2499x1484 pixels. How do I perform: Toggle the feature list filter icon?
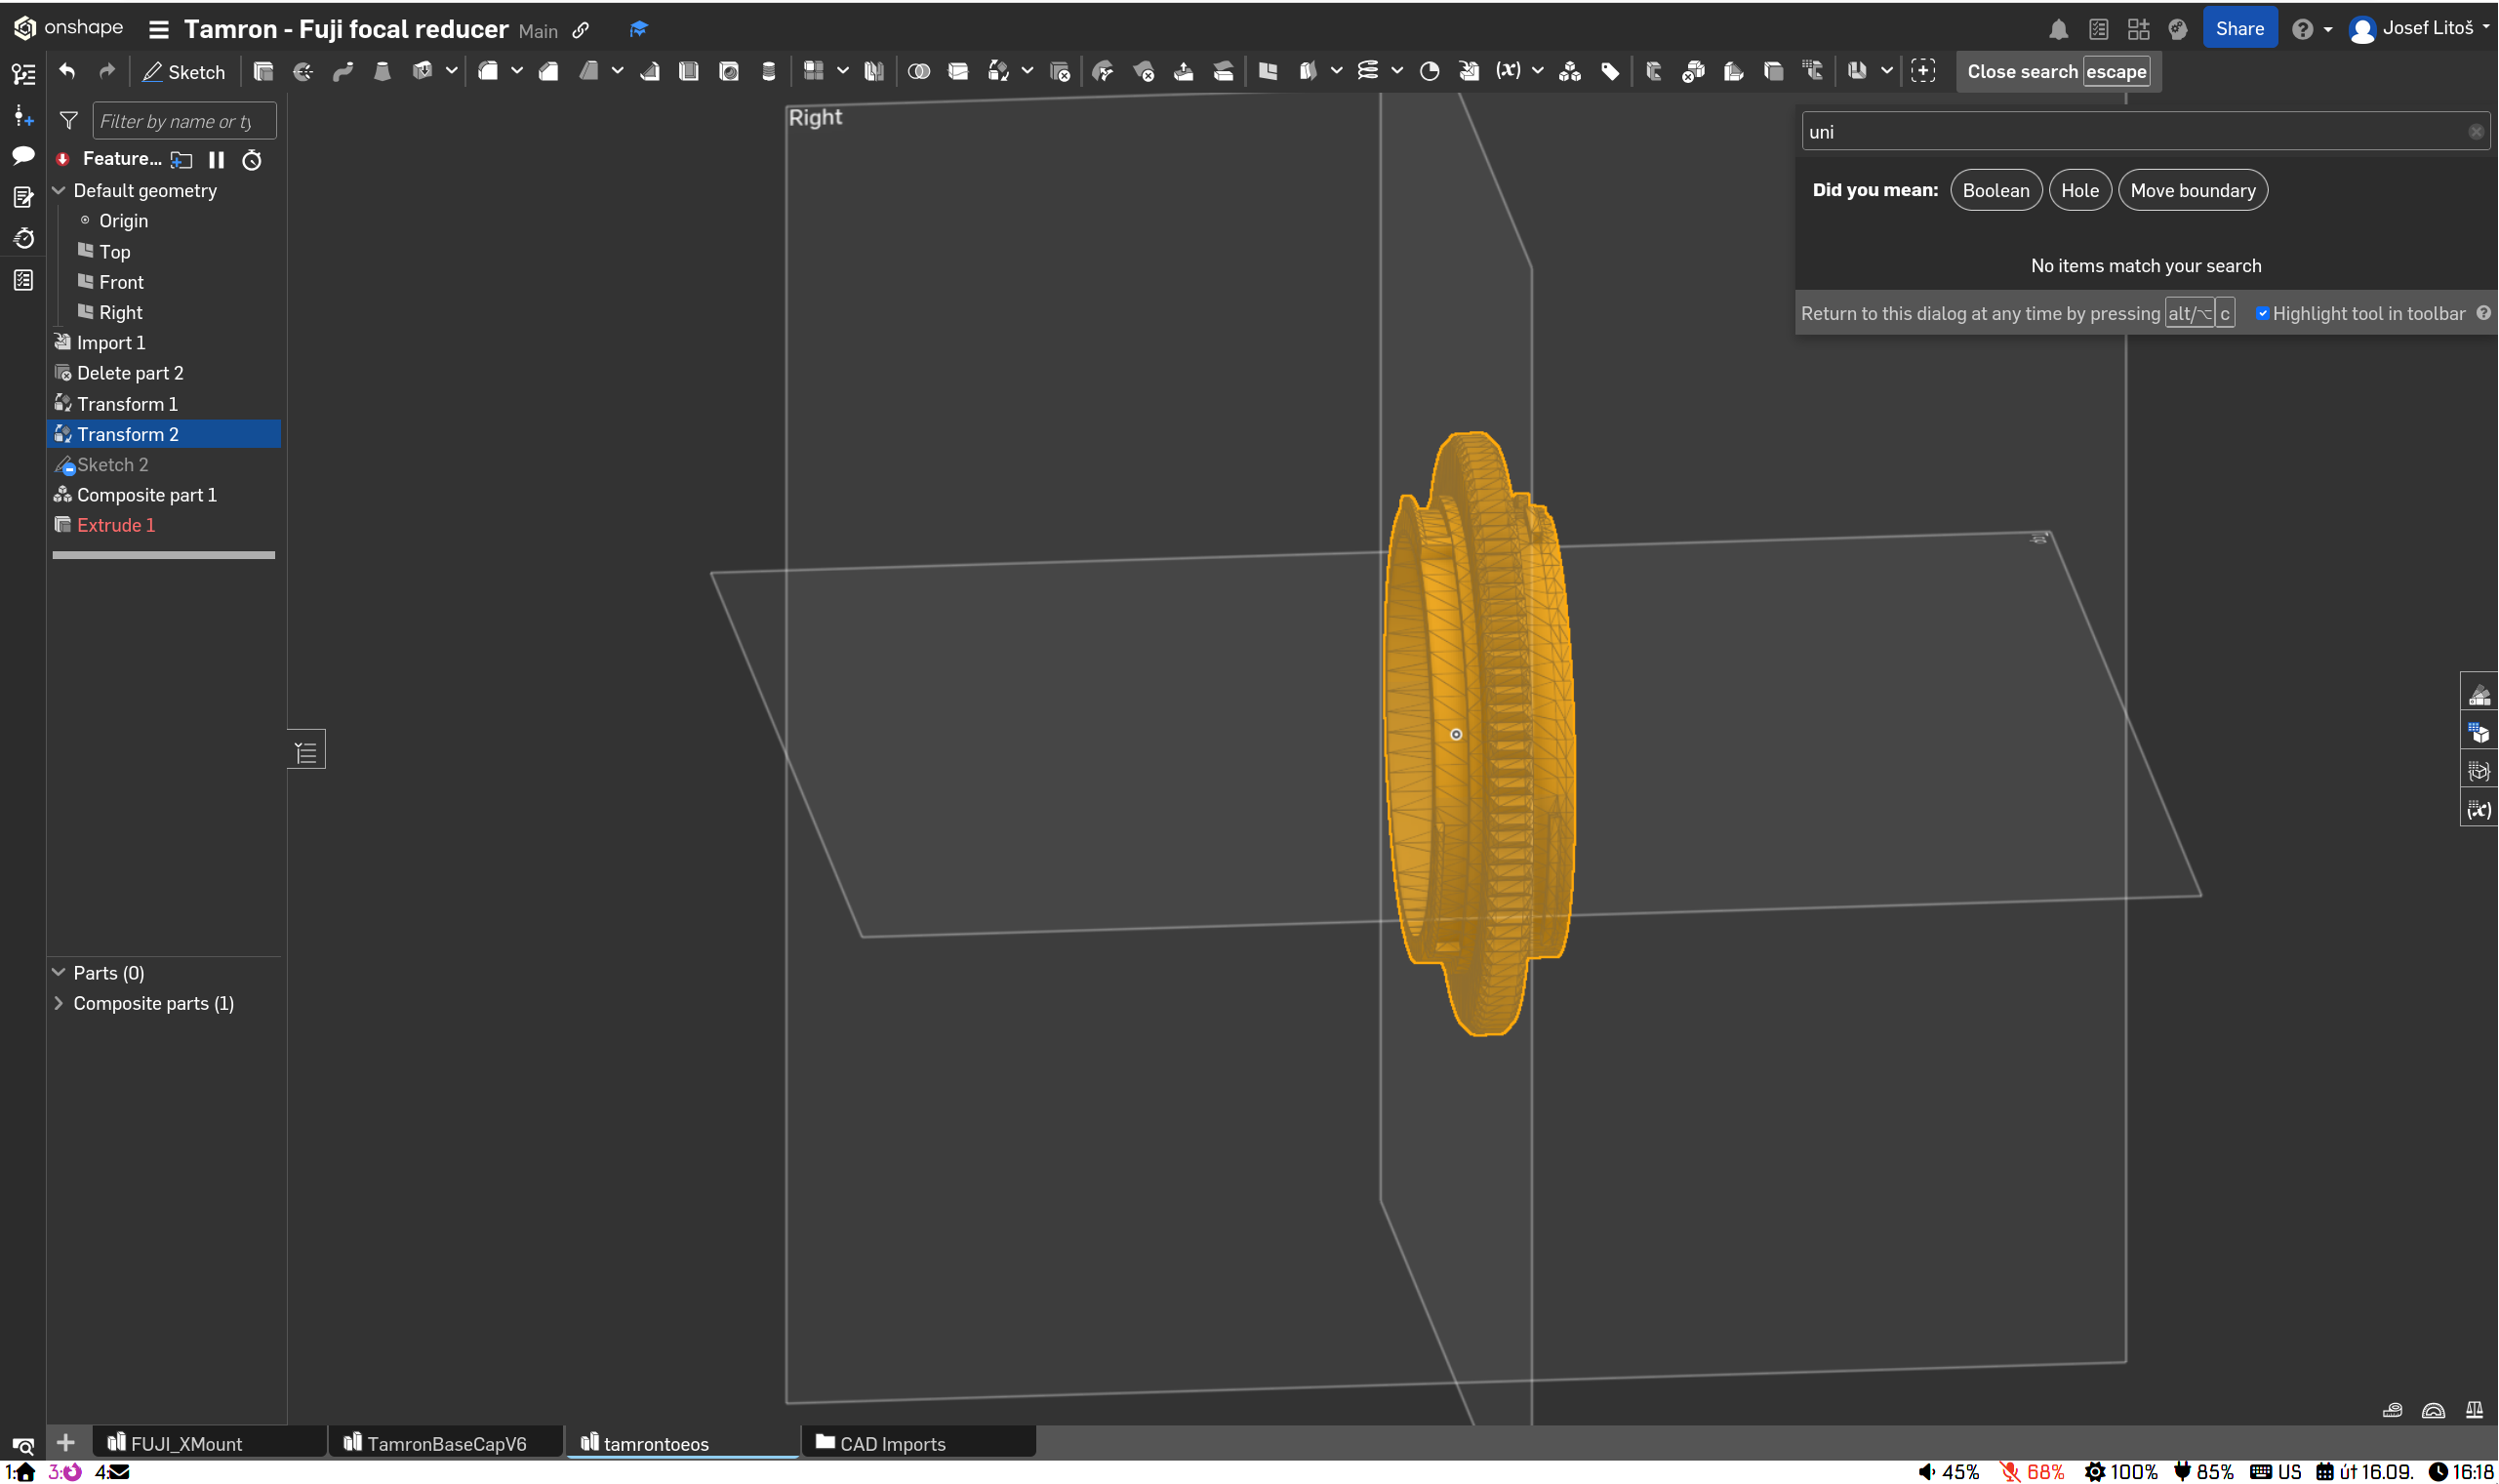[69, 121]
